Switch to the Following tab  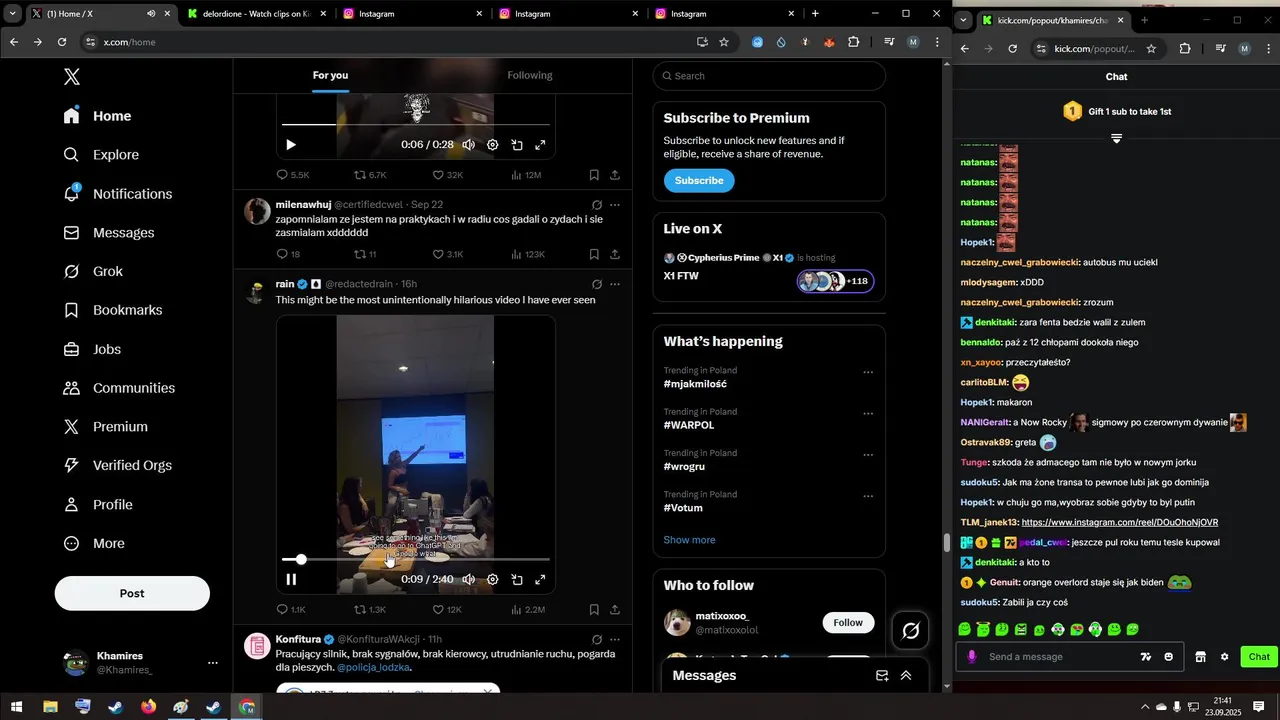(529, 76)
